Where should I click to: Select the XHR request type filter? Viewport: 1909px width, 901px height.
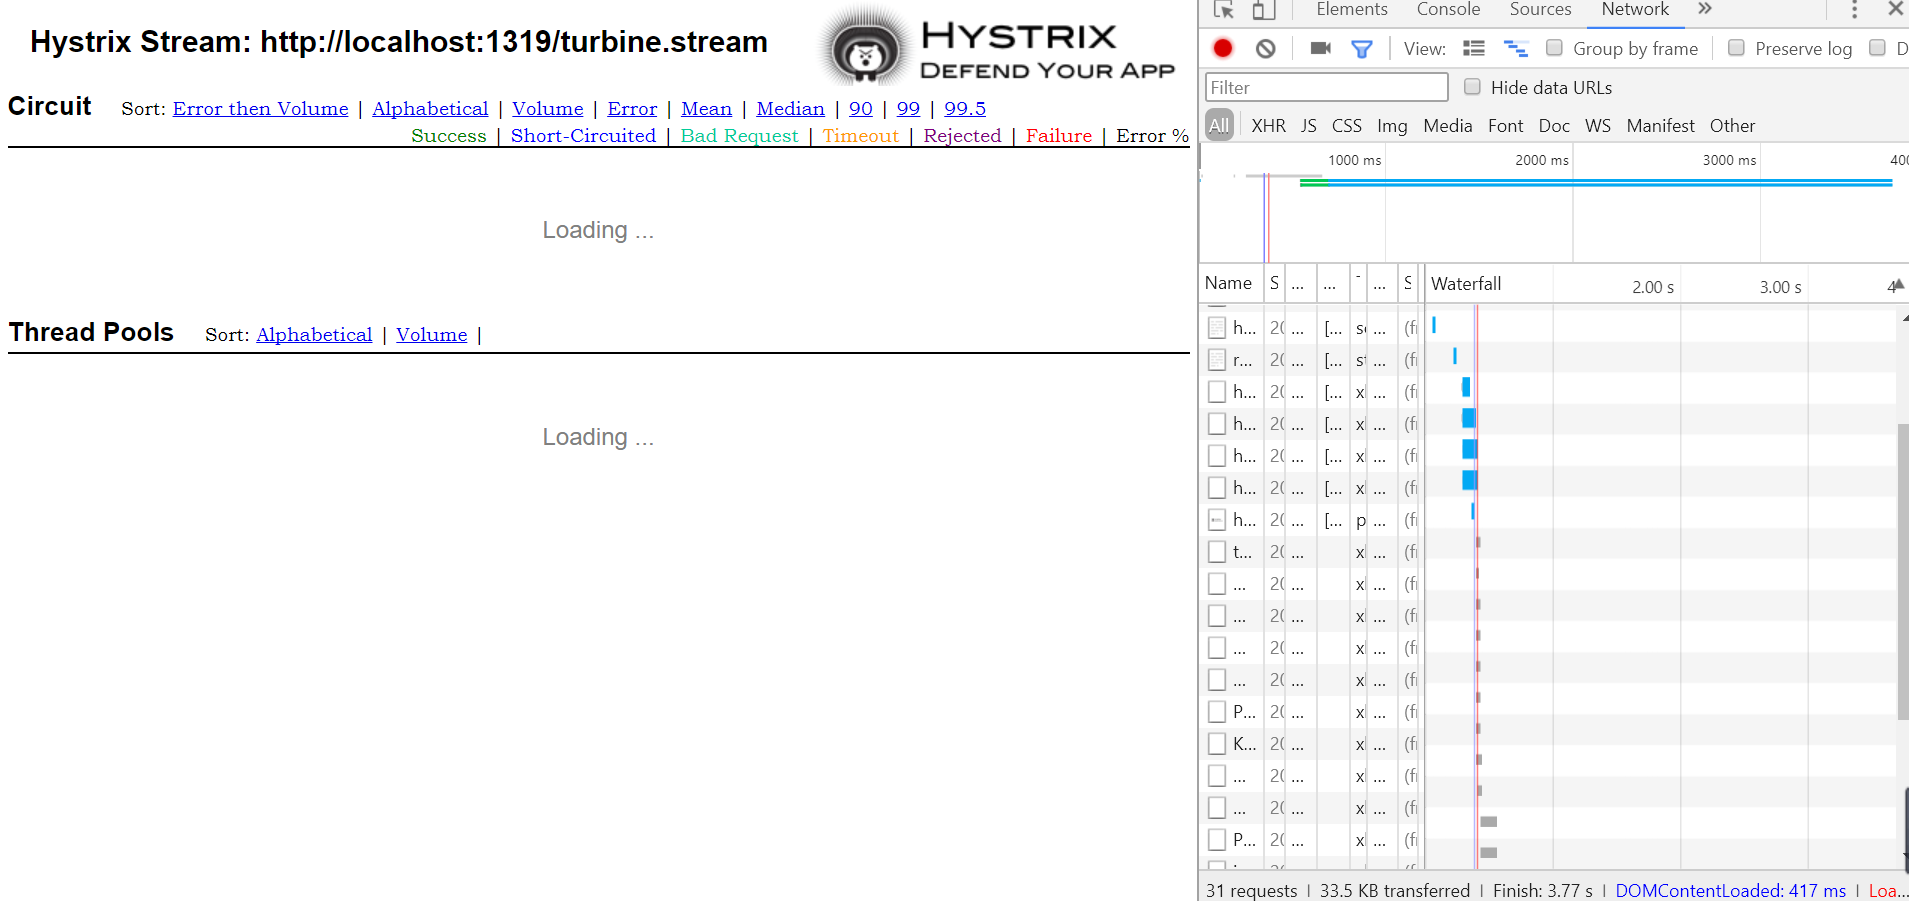(x=1268, y=125)
